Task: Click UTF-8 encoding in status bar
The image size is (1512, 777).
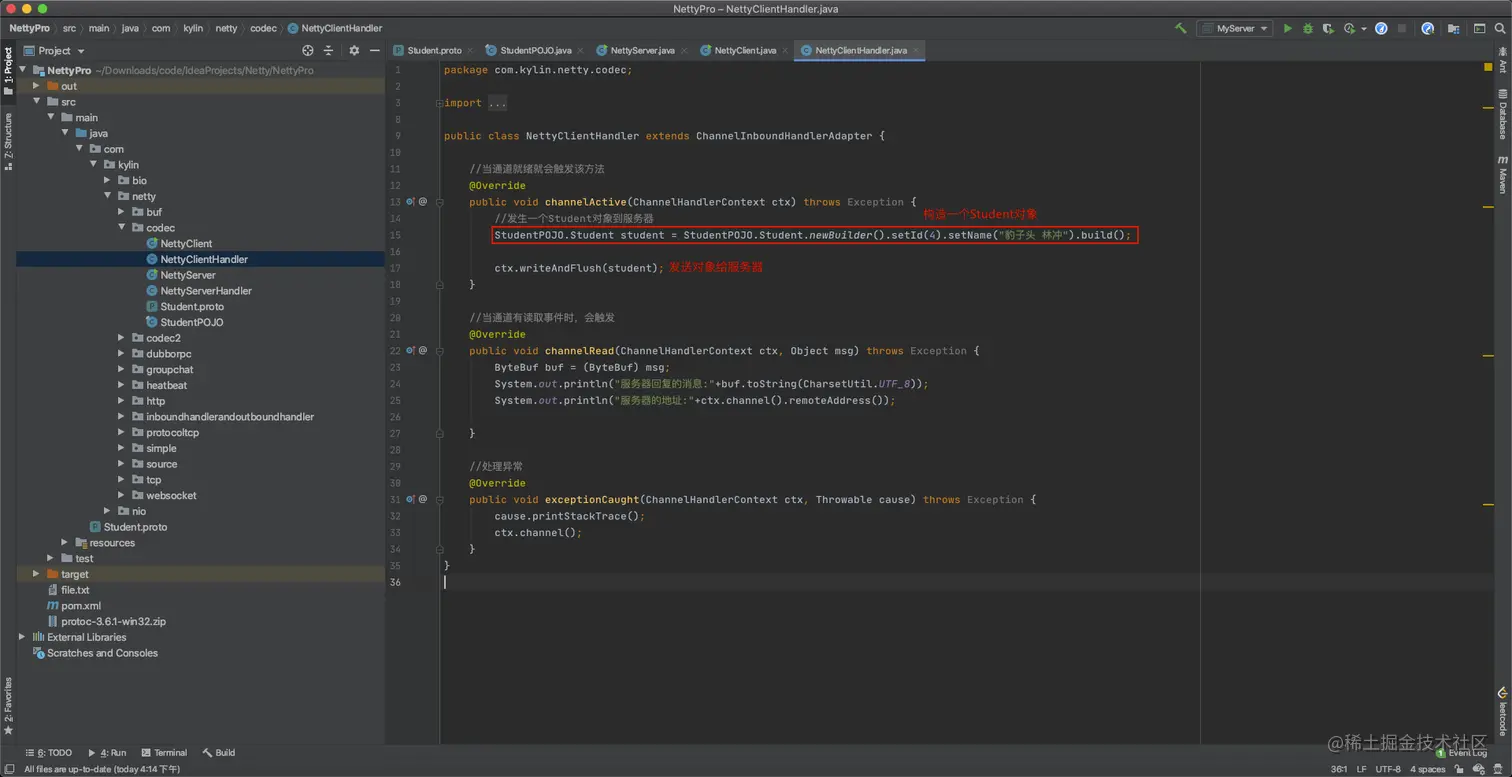Action: tap(1388, 769)
